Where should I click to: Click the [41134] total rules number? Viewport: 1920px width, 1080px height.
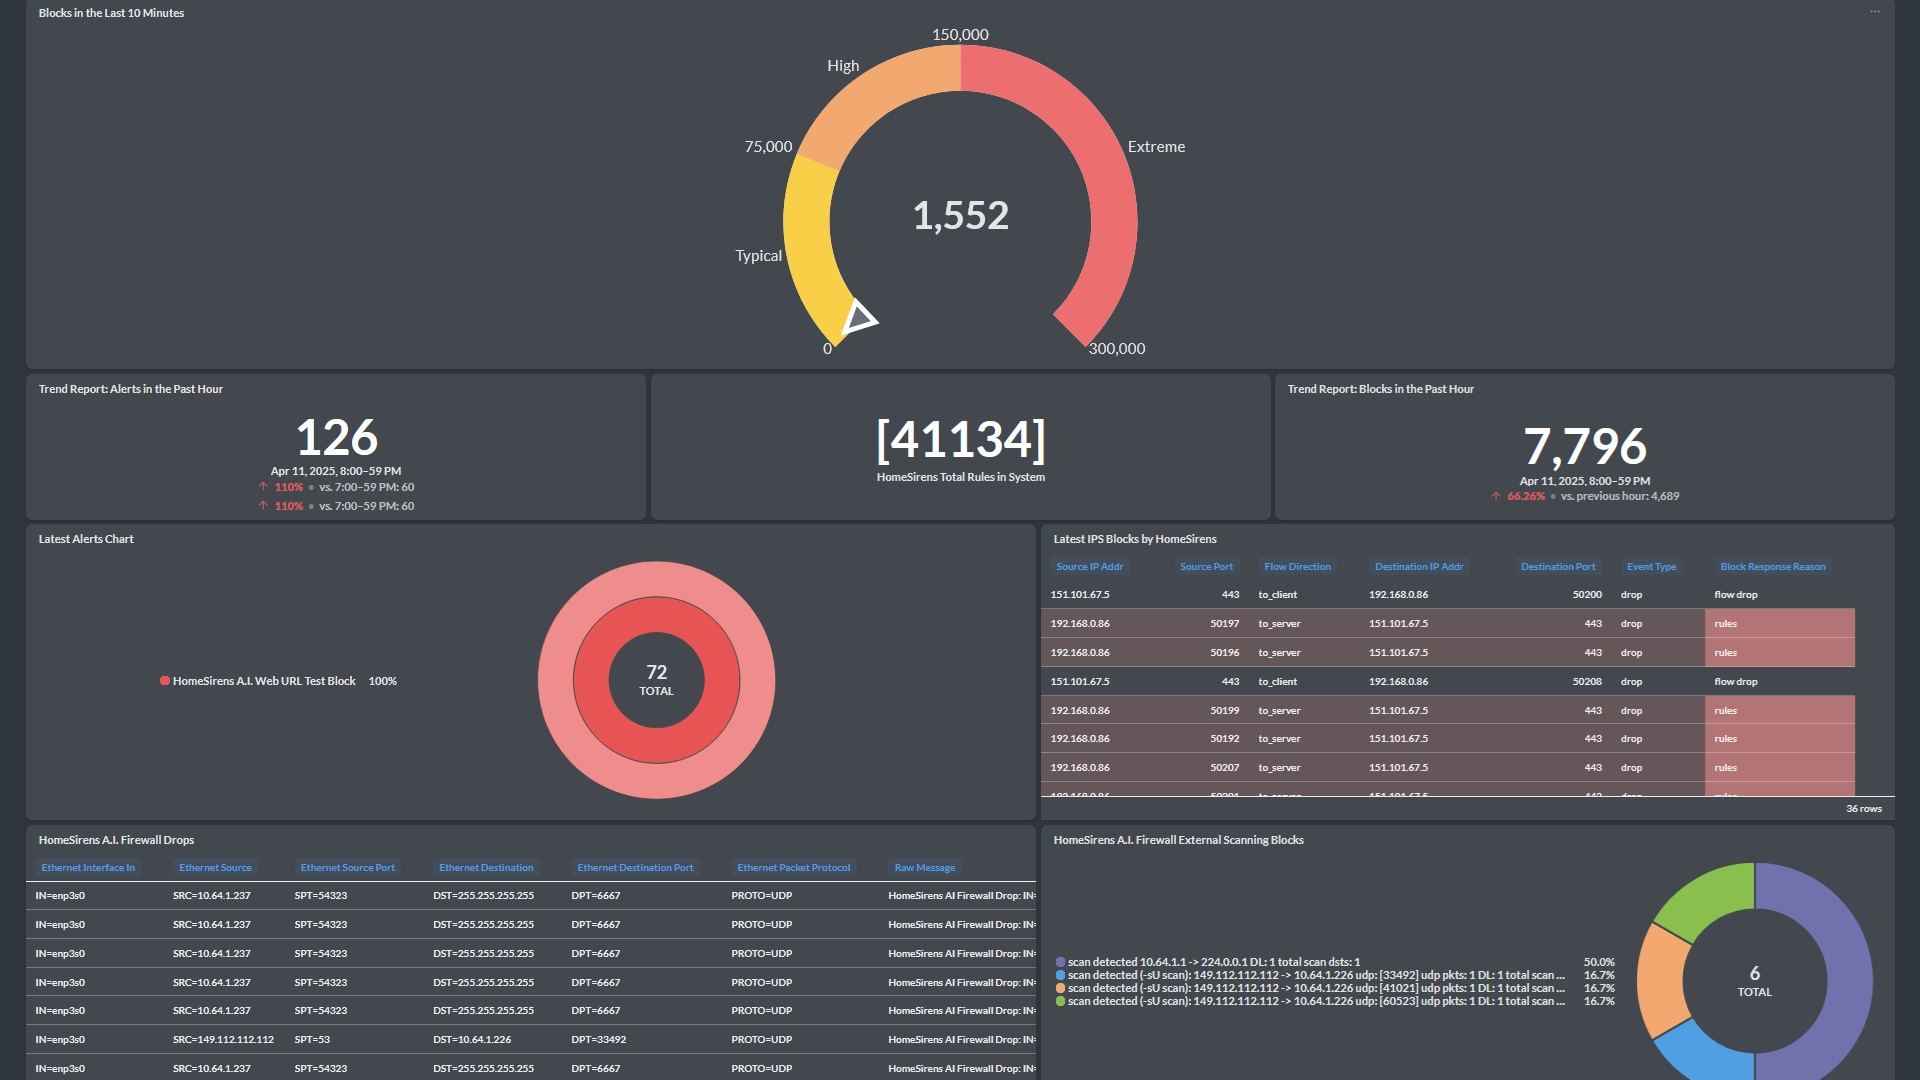click(x=960, y=439)
